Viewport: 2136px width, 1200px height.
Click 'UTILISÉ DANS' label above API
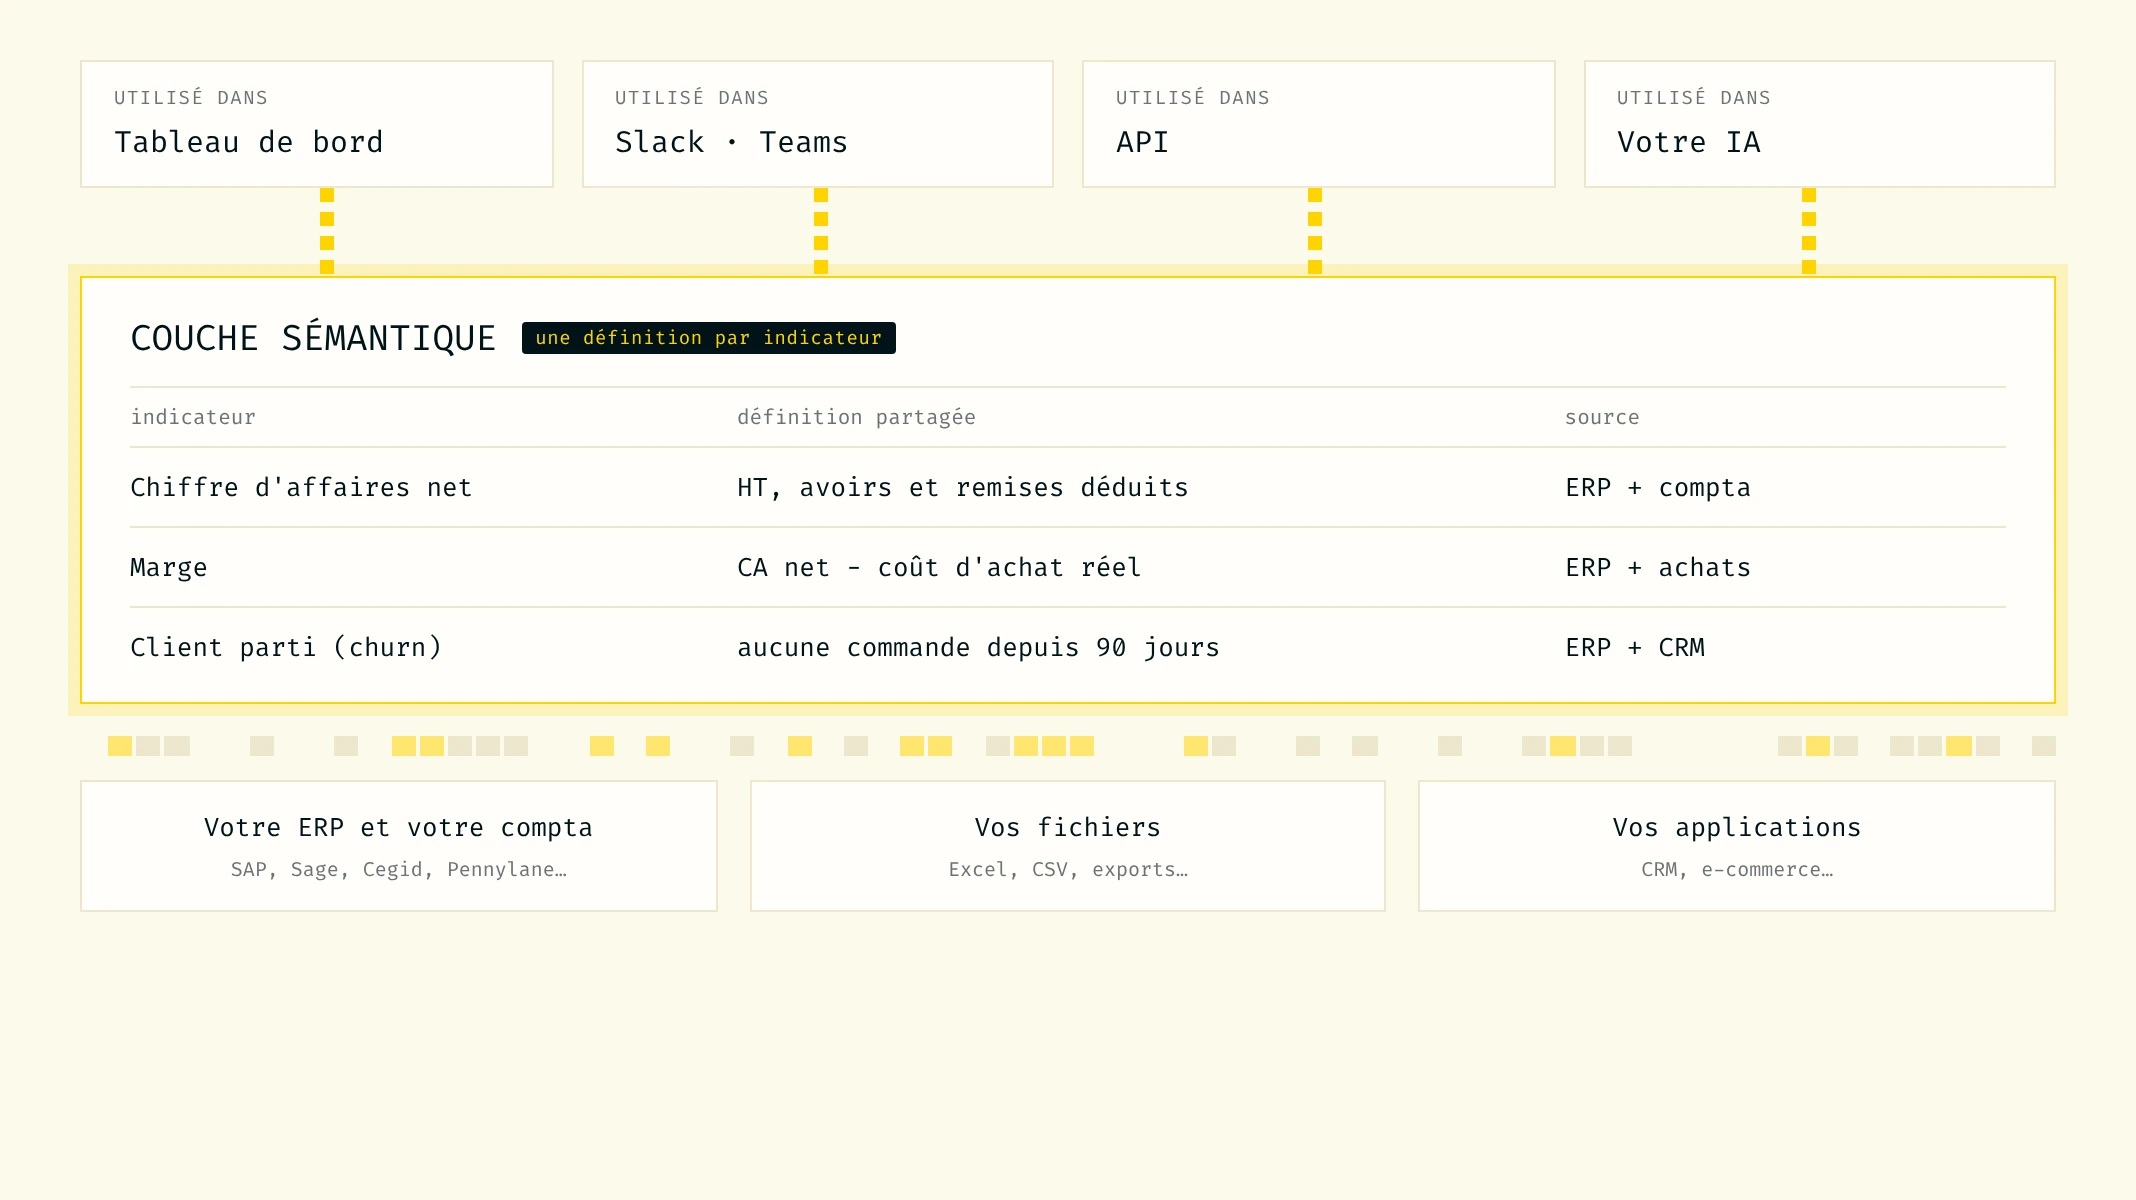(1193, 97)
